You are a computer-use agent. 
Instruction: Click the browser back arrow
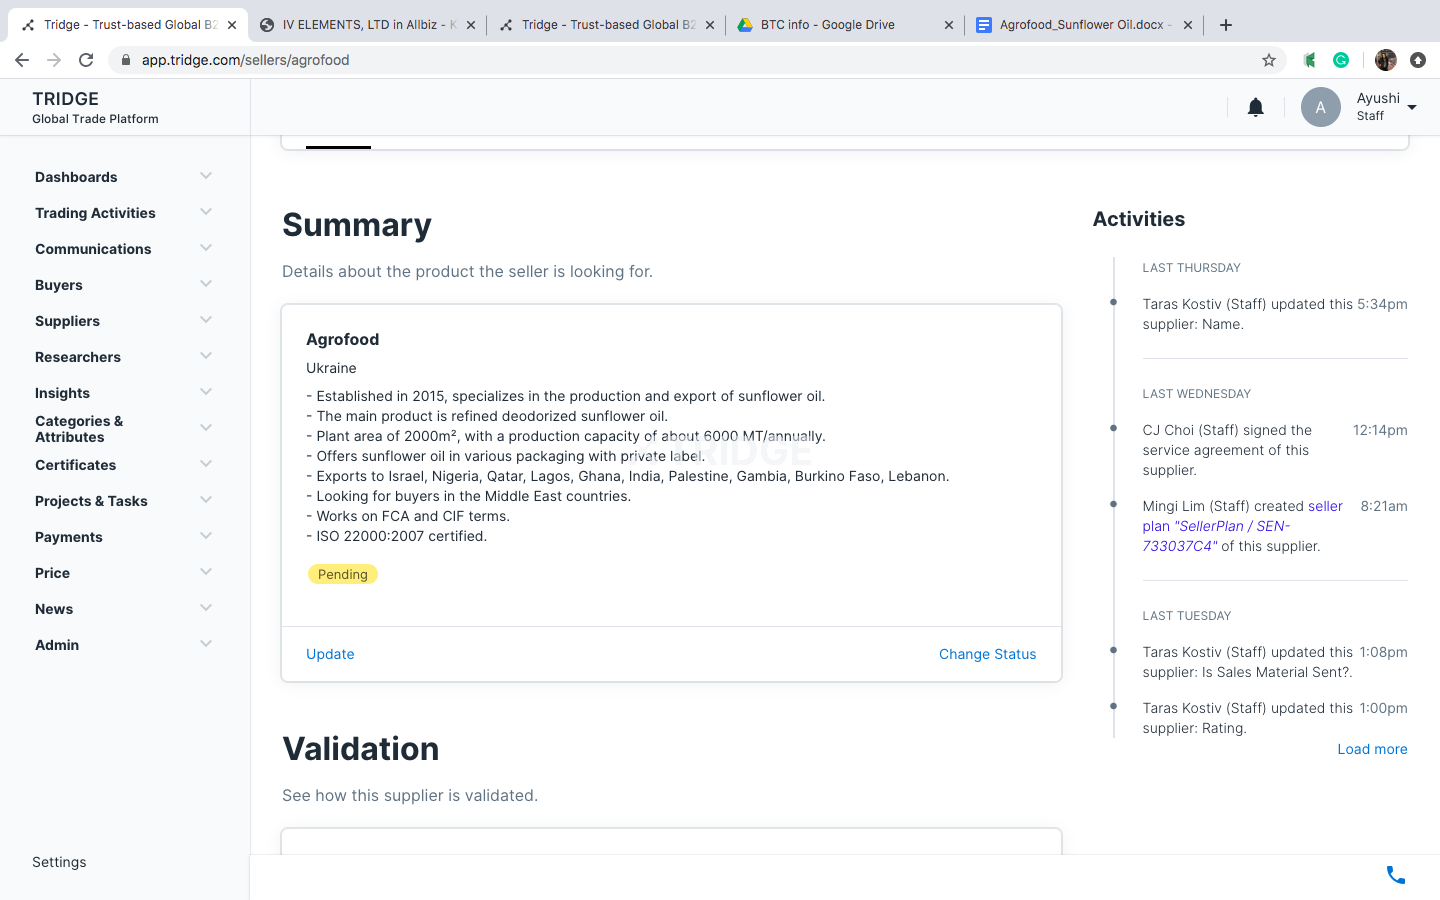tap(22, 60)
